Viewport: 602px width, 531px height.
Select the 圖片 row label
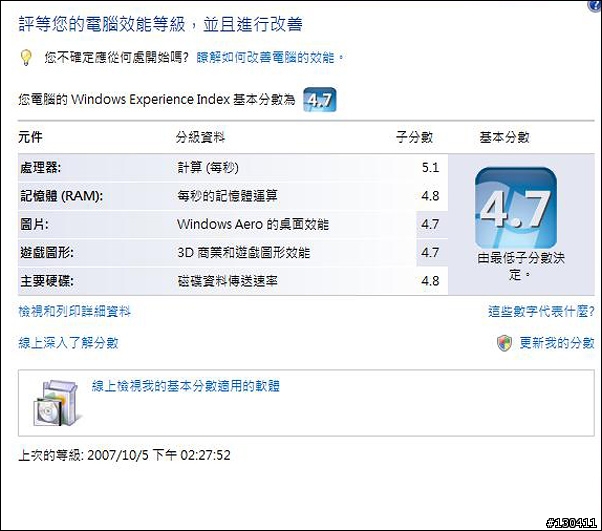(x=34, y=224)
